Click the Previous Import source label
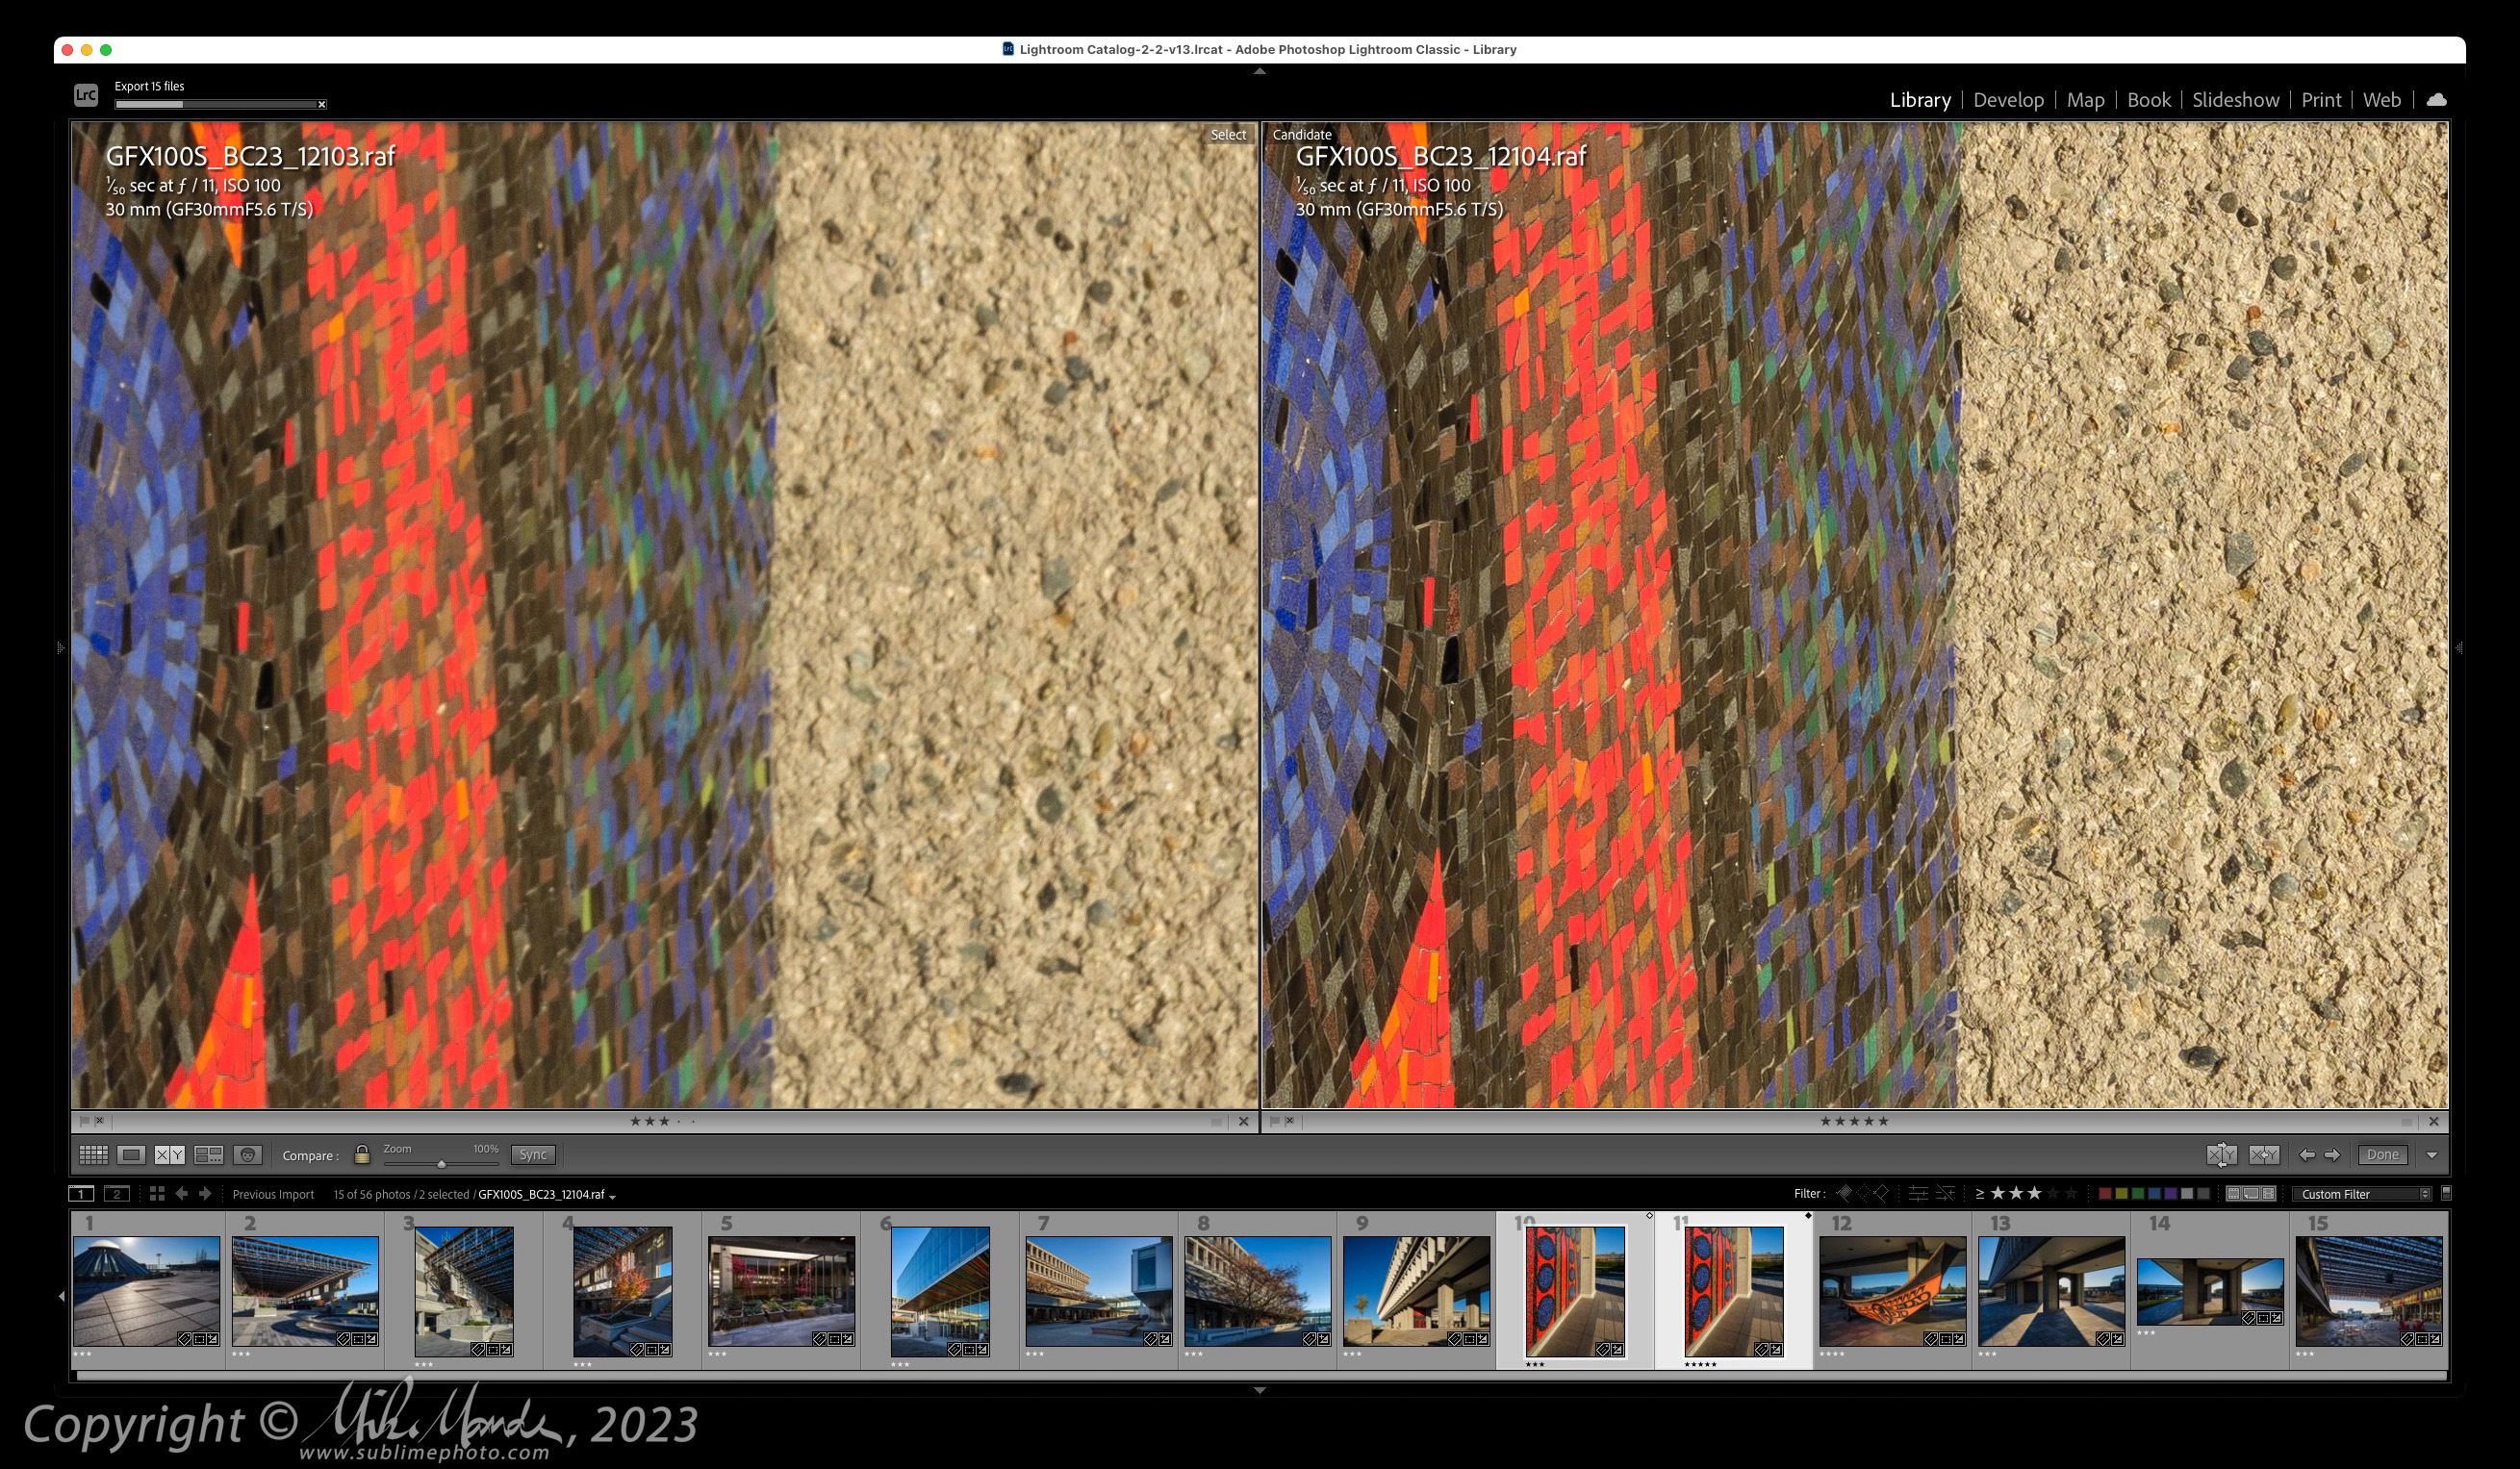This screenshot has width=2520, height=1469. (273, 1194)
